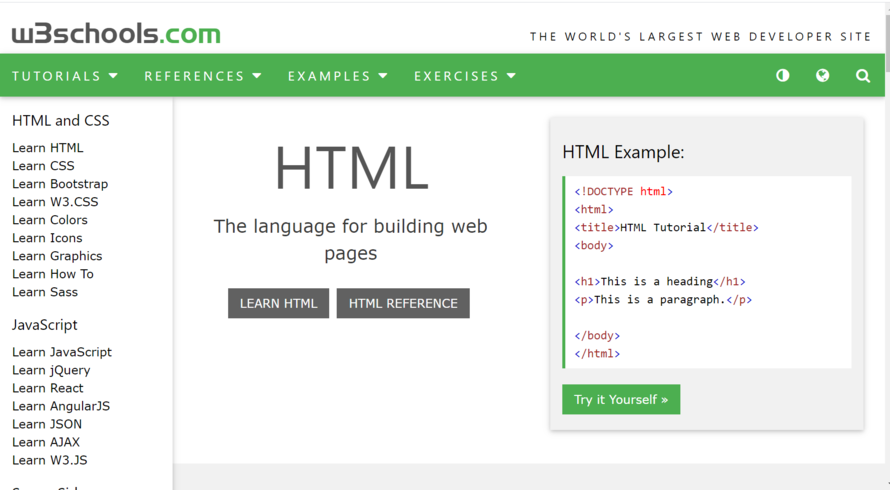Viewport: 890px width, 490px height.
Task: Click the dark LEARN HTML button
Action: pos(279,303)
